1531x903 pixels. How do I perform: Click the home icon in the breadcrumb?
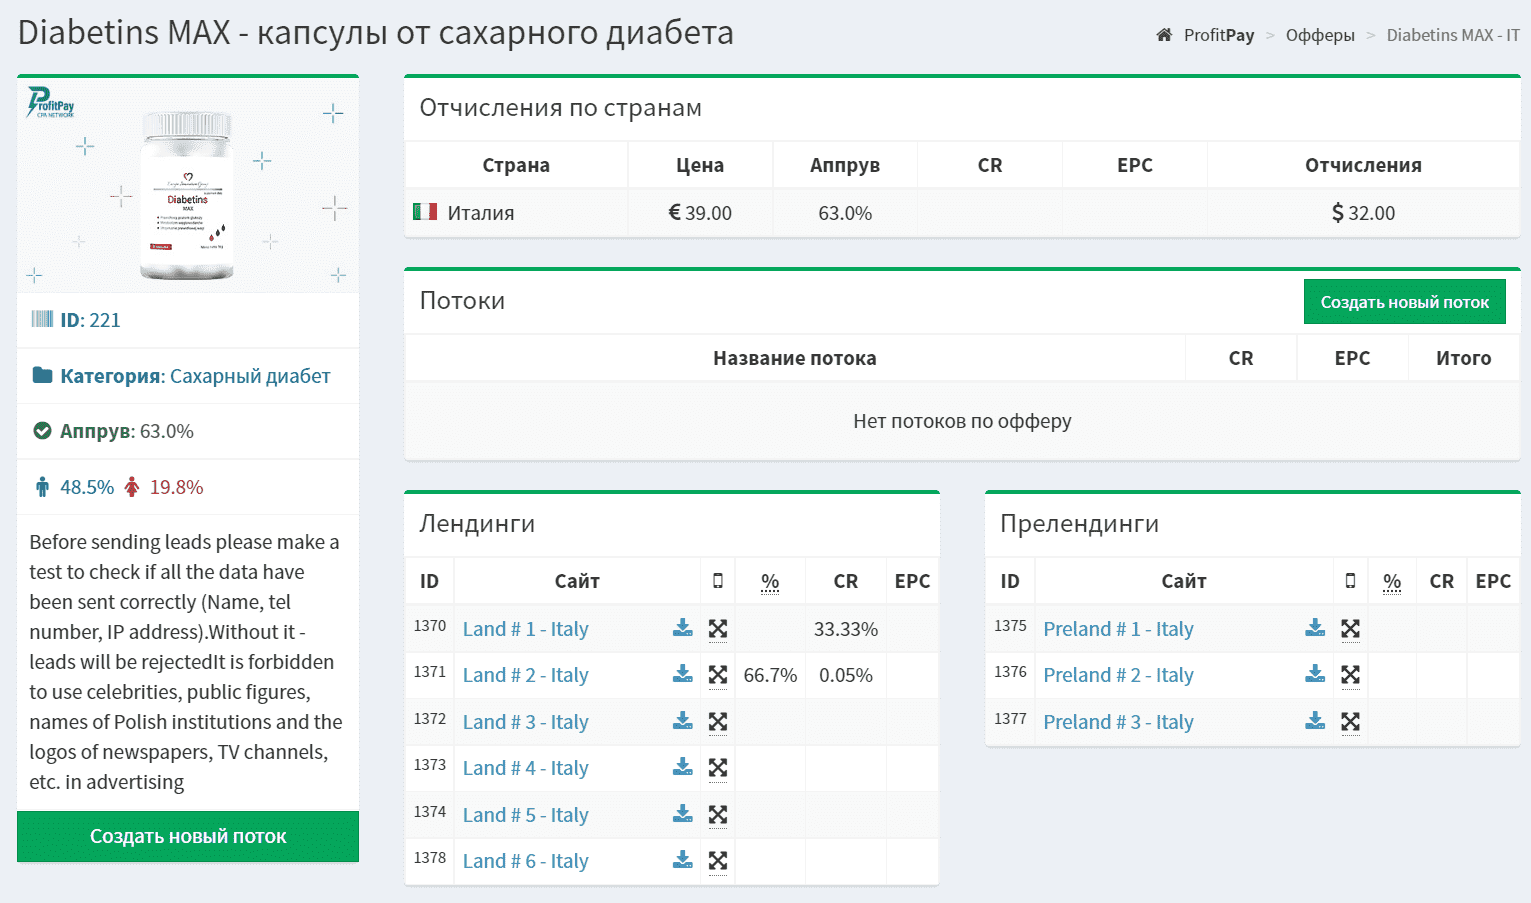click(1164, 35)
